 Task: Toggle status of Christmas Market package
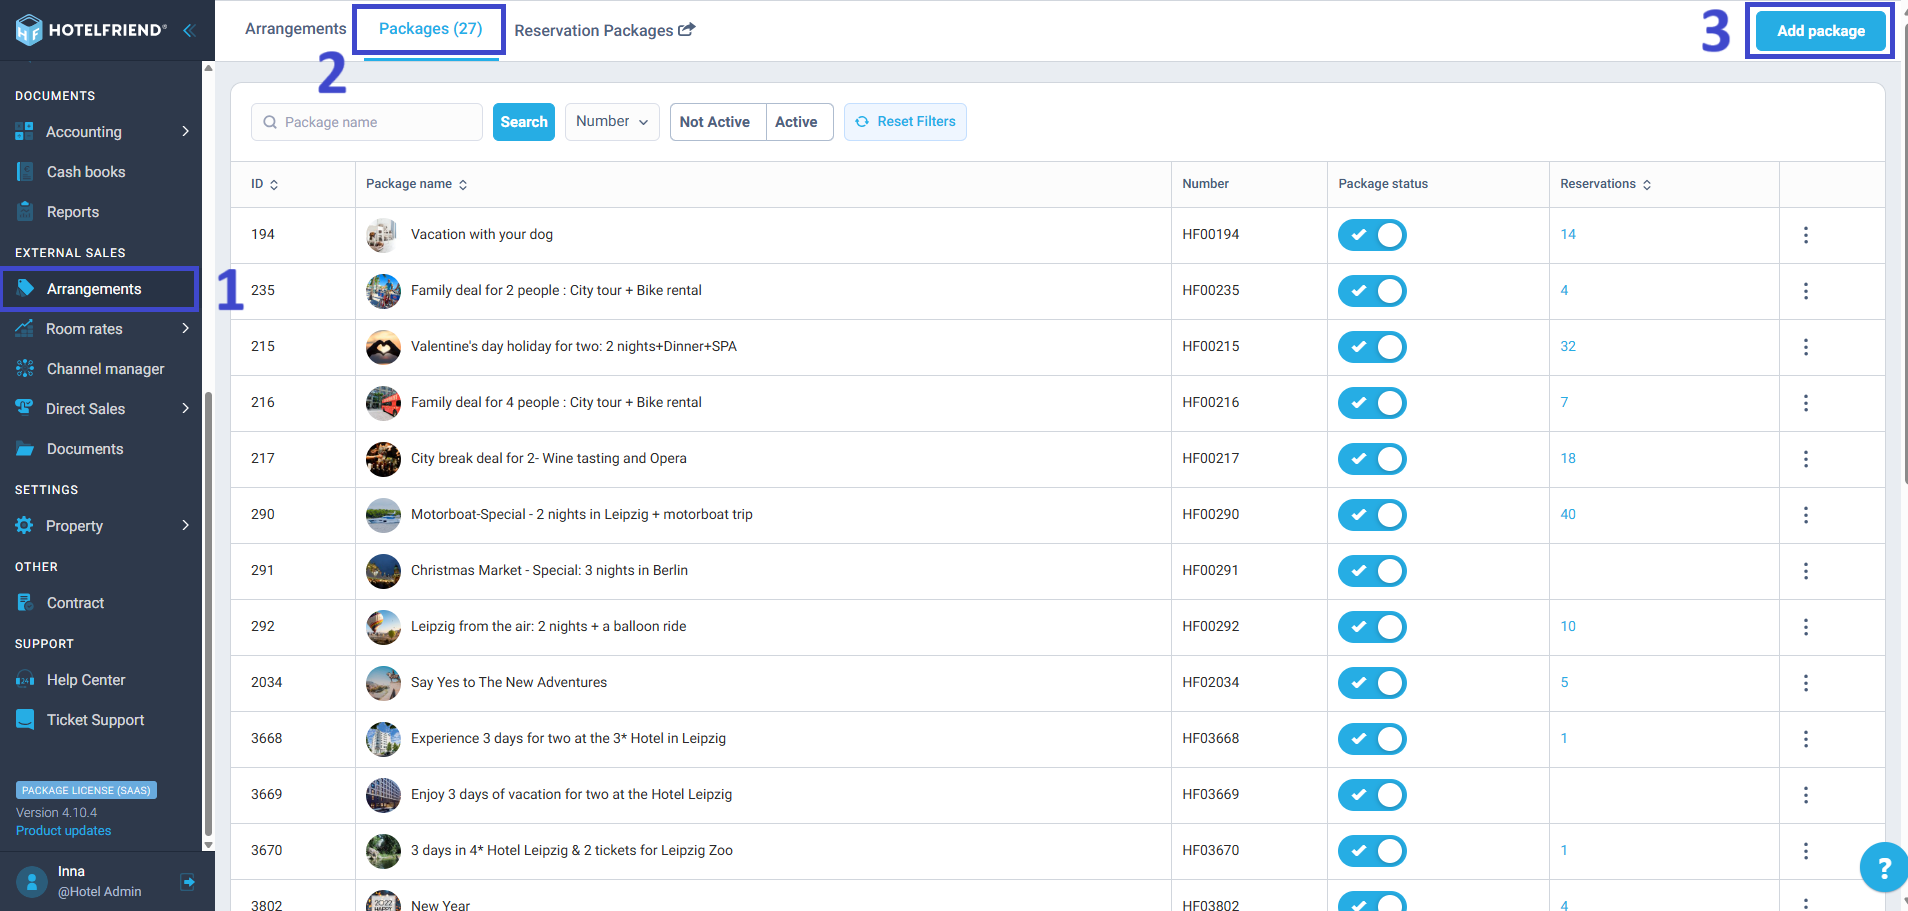1372,571
